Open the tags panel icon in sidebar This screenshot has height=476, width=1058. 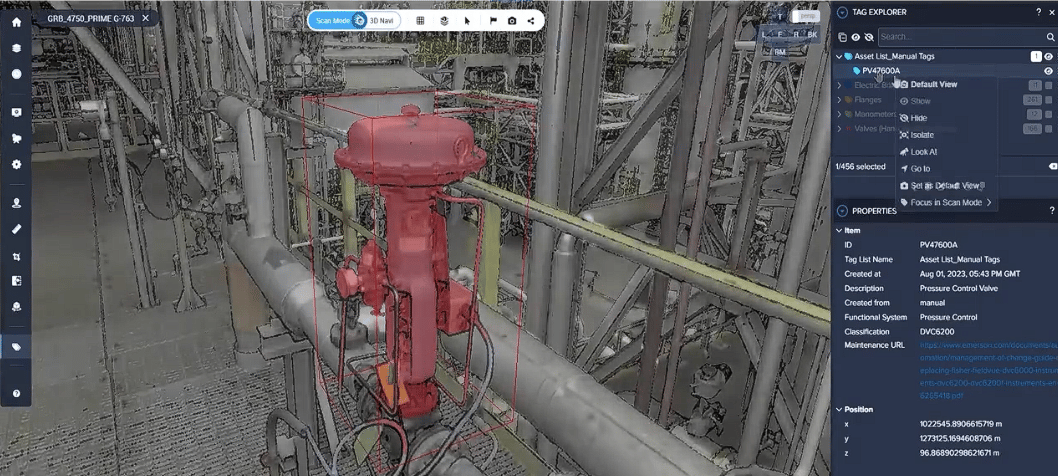(16, 347)
